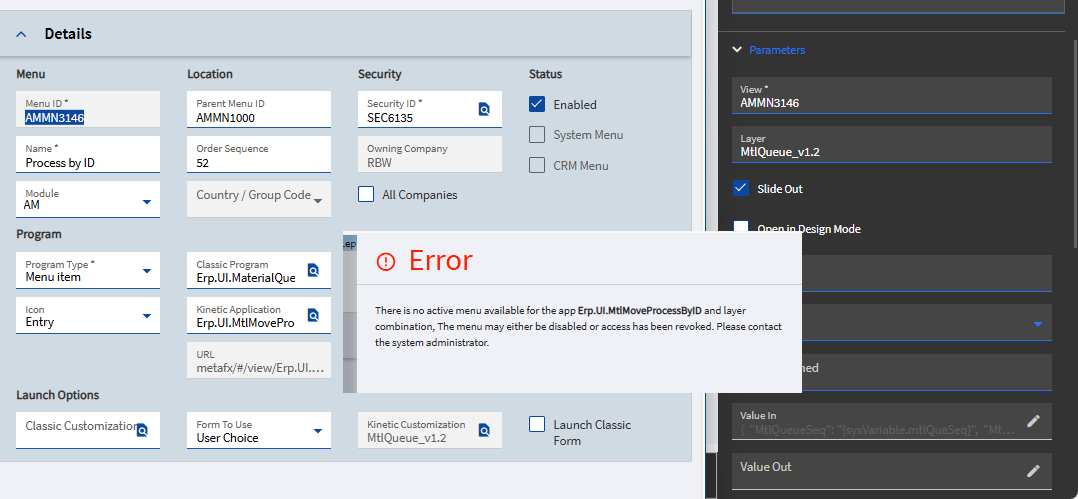The height and width of the screenshot is (499, 1078).
Task: Edit the Value Out parameter pencil icon
Action: pos(1033,471)
